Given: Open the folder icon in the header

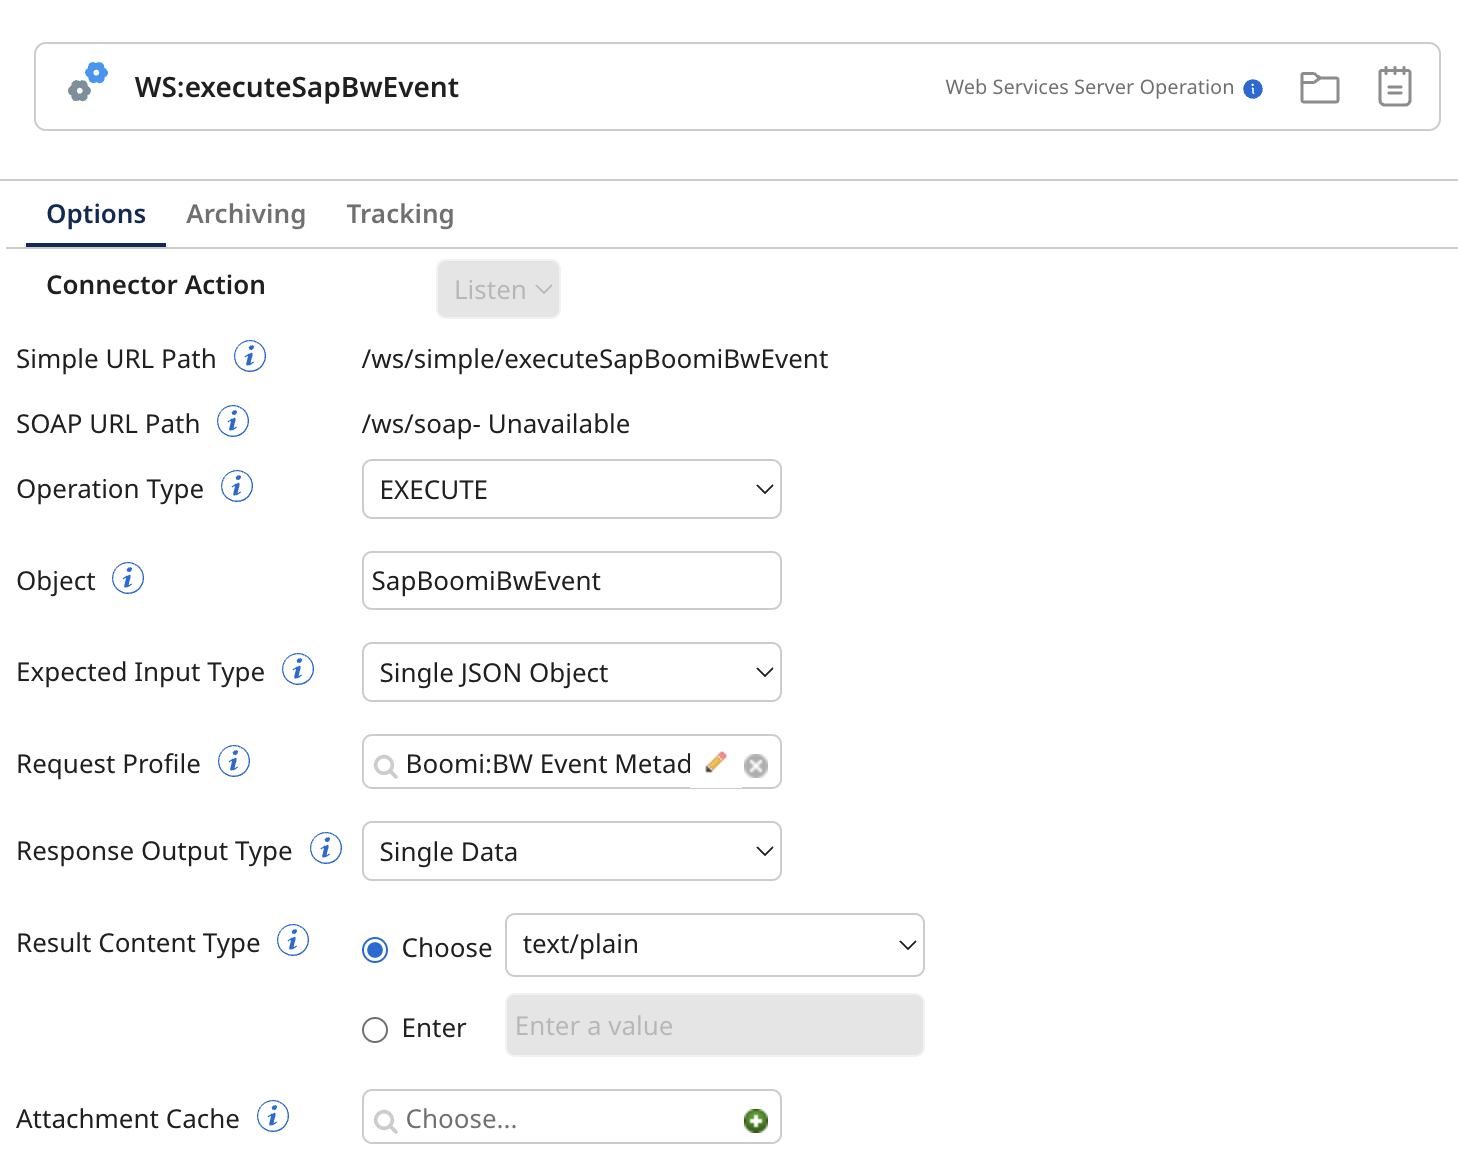Looking at the screenshot, I should click(x=1319, y=87).
